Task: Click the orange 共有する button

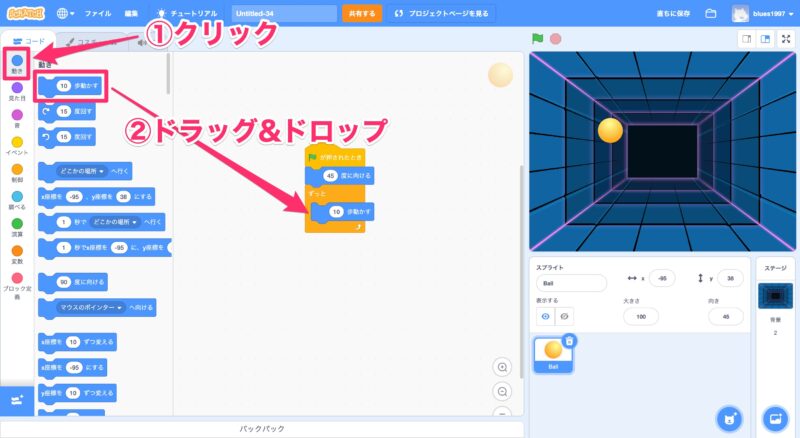Action: coord(361,13)
